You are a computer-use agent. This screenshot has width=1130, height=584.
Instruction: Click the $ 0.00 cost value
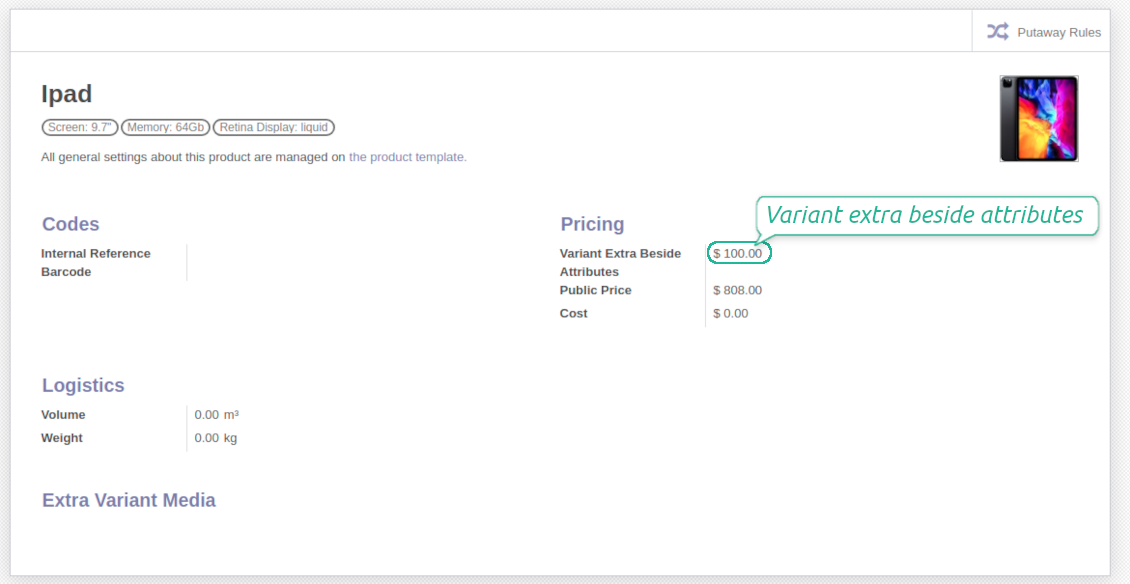pyautogui.click(x=731, y=314)
